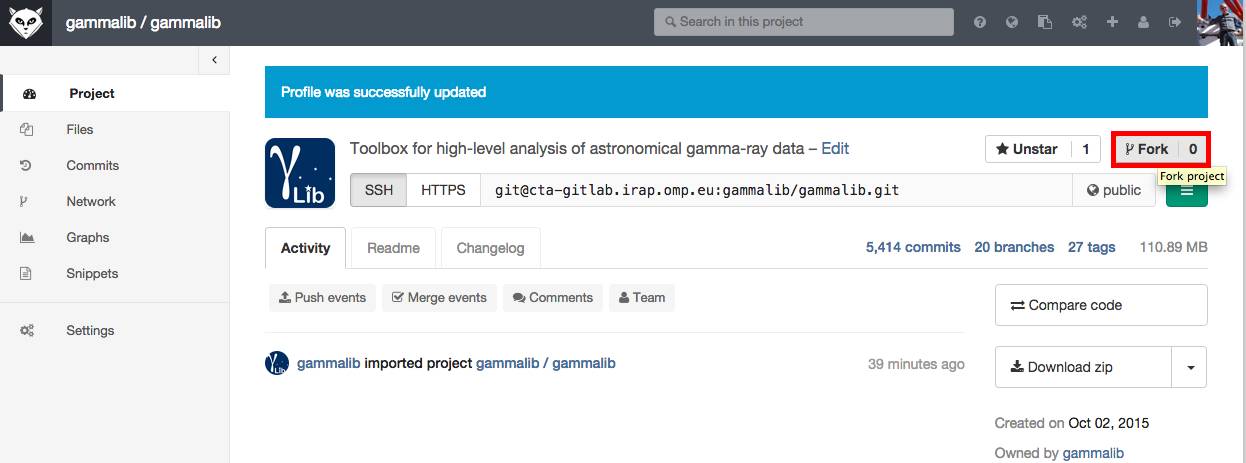Unstar the gammalib project
The height and width of the screenshot is (463, 1246).
1028,149
